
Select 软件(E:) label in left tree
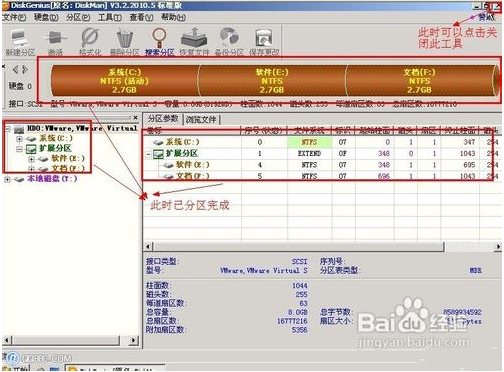[x=68, y=159]
